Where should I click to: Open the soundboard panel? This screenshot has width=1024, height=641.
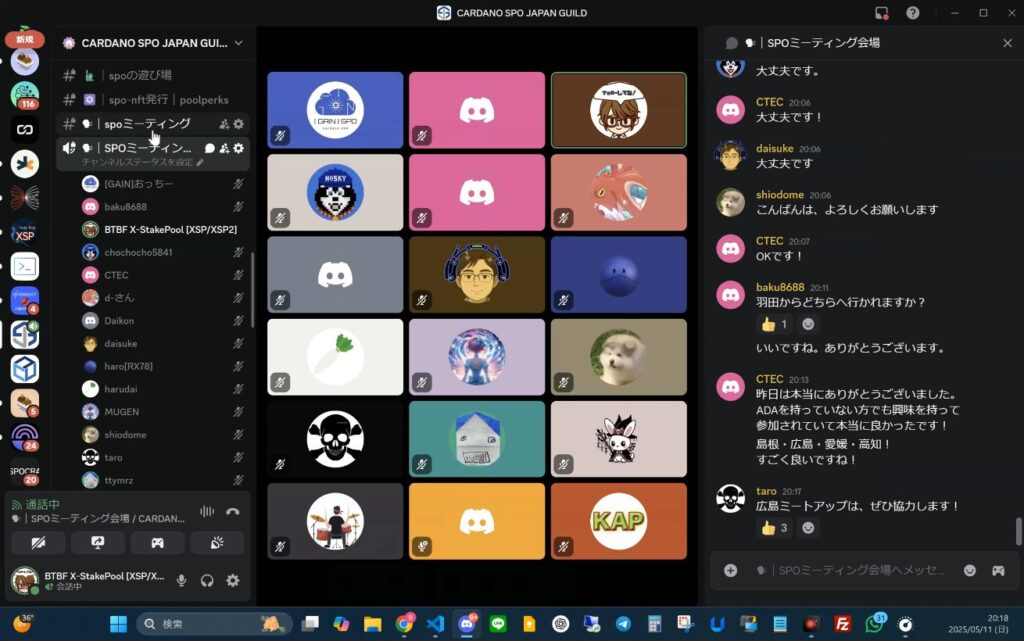click(217, 542)
